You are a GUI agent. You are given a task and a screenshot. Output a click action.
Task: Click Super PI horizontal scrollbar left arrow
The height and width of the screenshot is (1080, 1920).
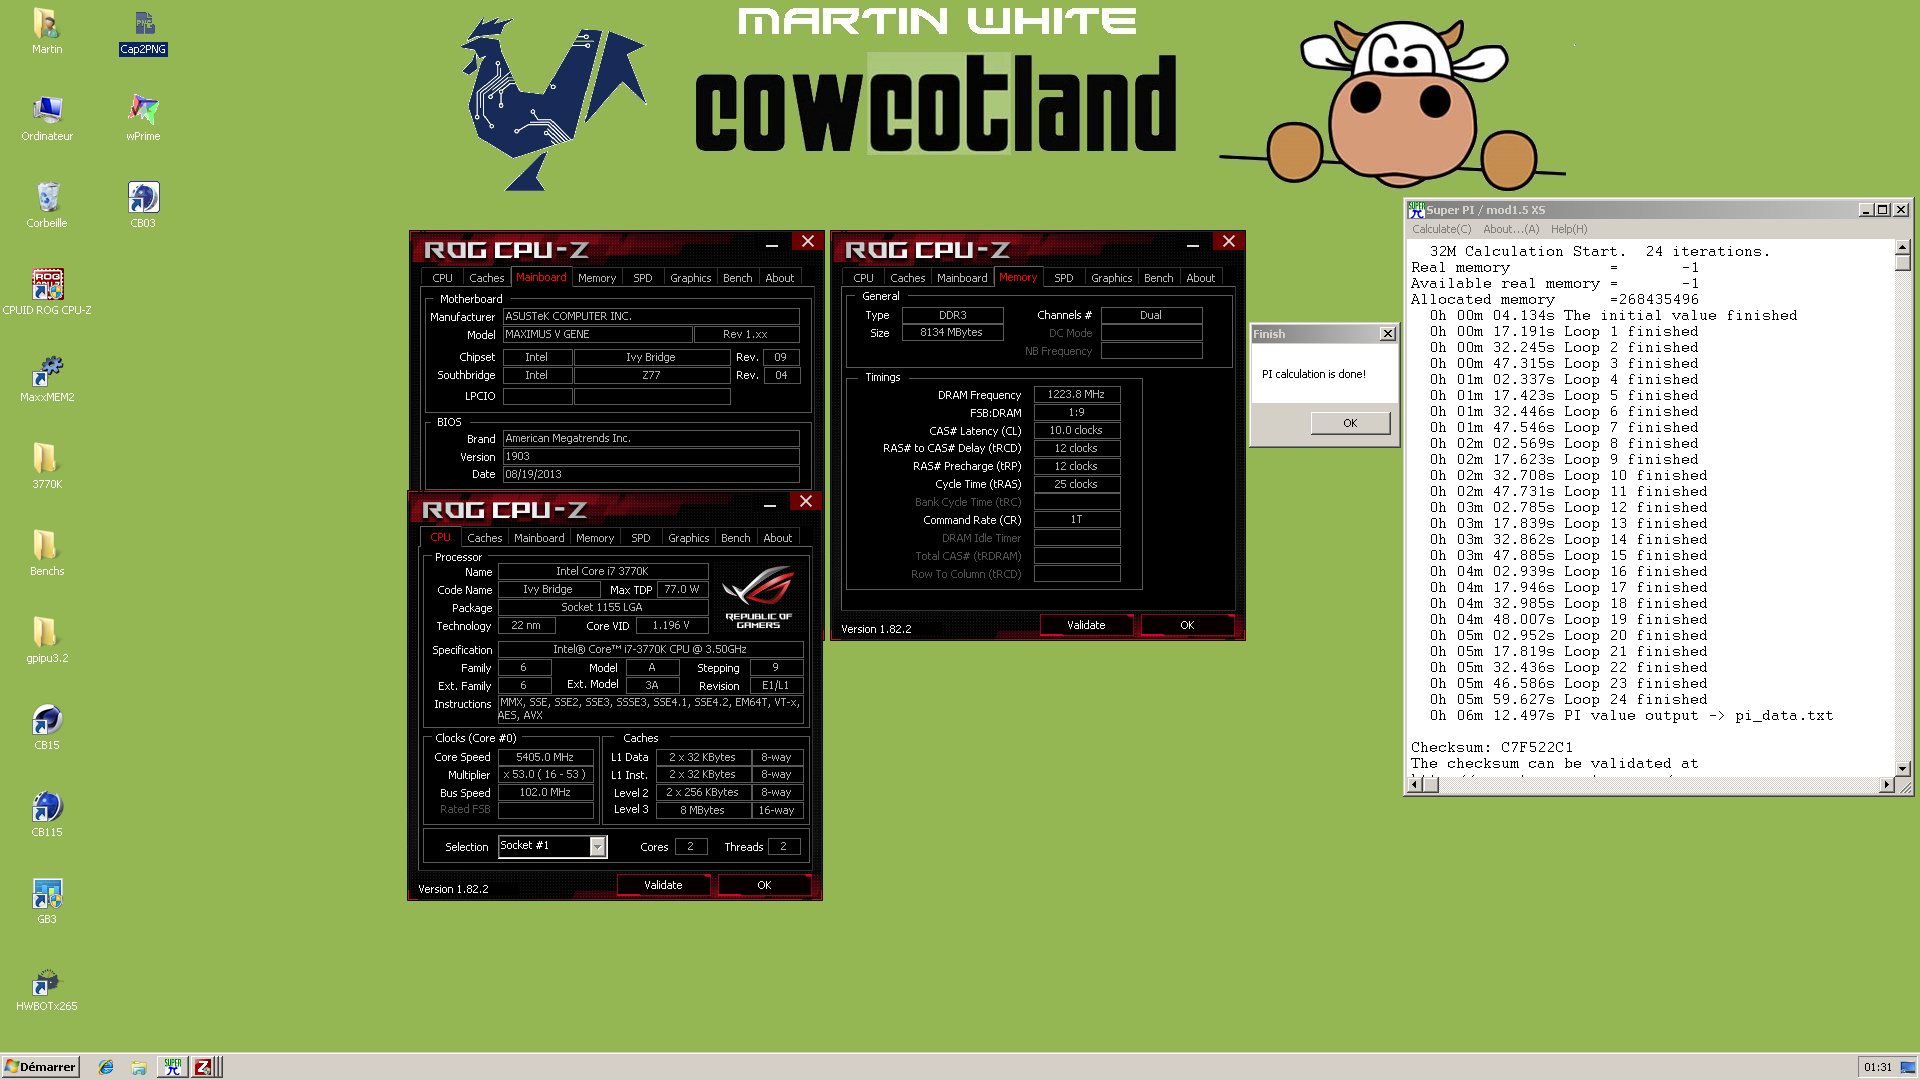(x=1414, y=785)
